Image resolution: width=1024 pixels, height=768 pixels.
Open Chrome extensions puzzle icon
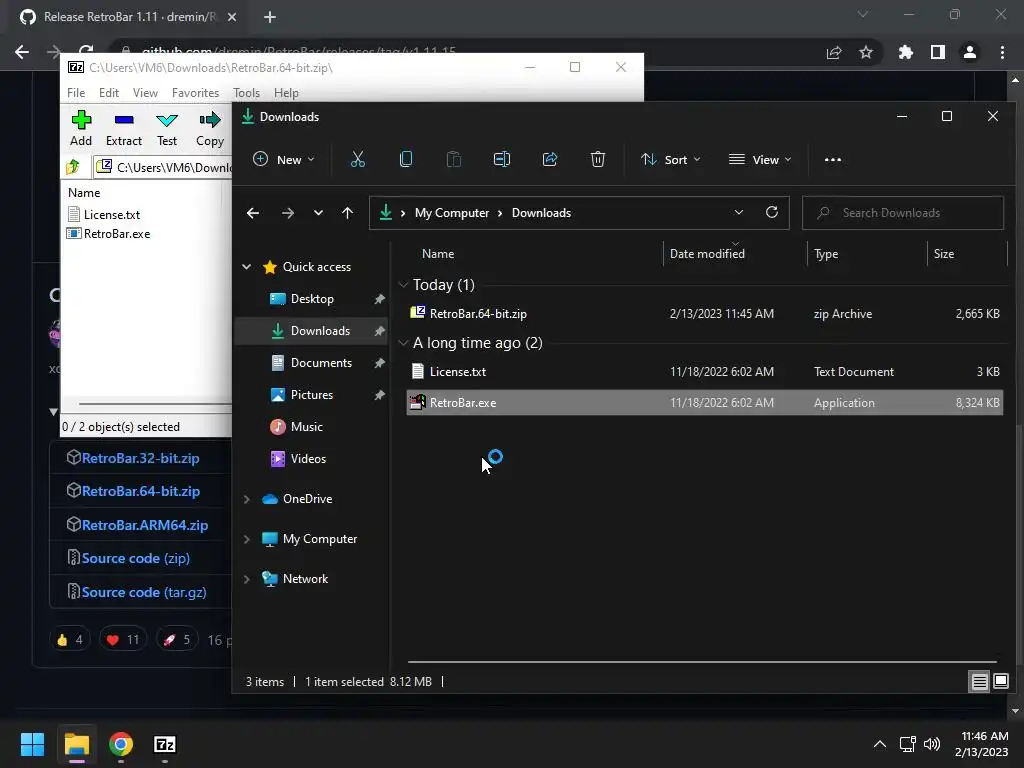[905, 52]
